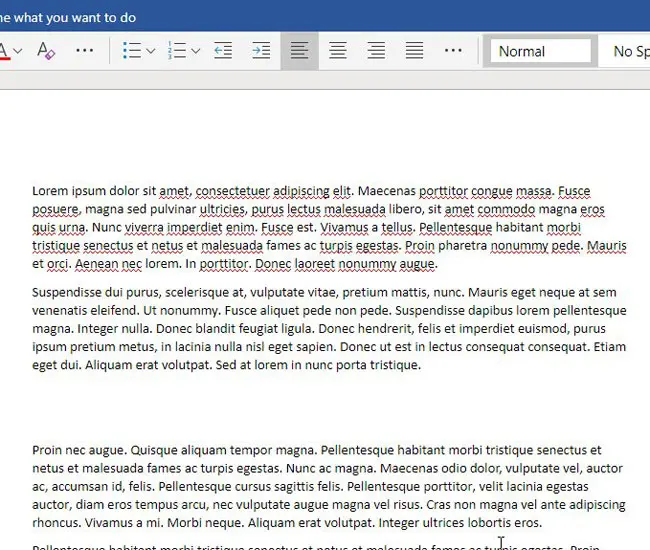Apply the No Spacing style
Screen dimensions: 650x550
(628, 51)
